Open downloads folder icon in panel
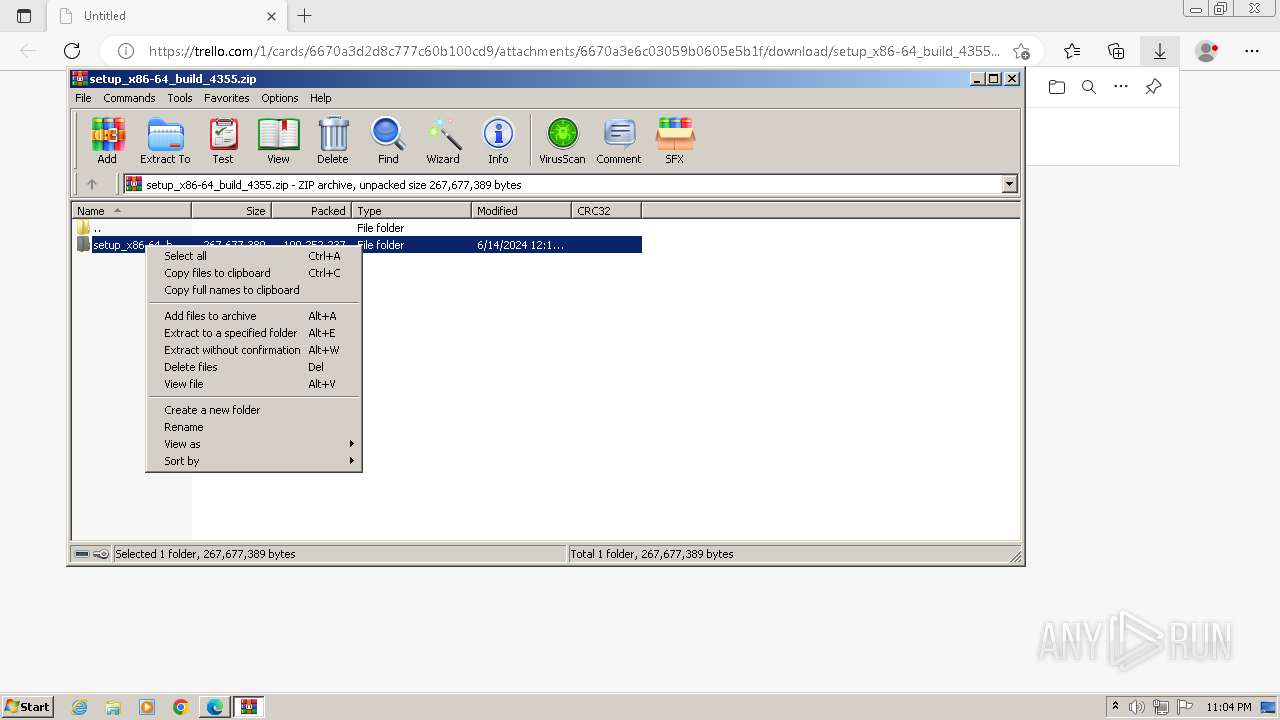The image size is (1280, 720). coord(1057,87)
